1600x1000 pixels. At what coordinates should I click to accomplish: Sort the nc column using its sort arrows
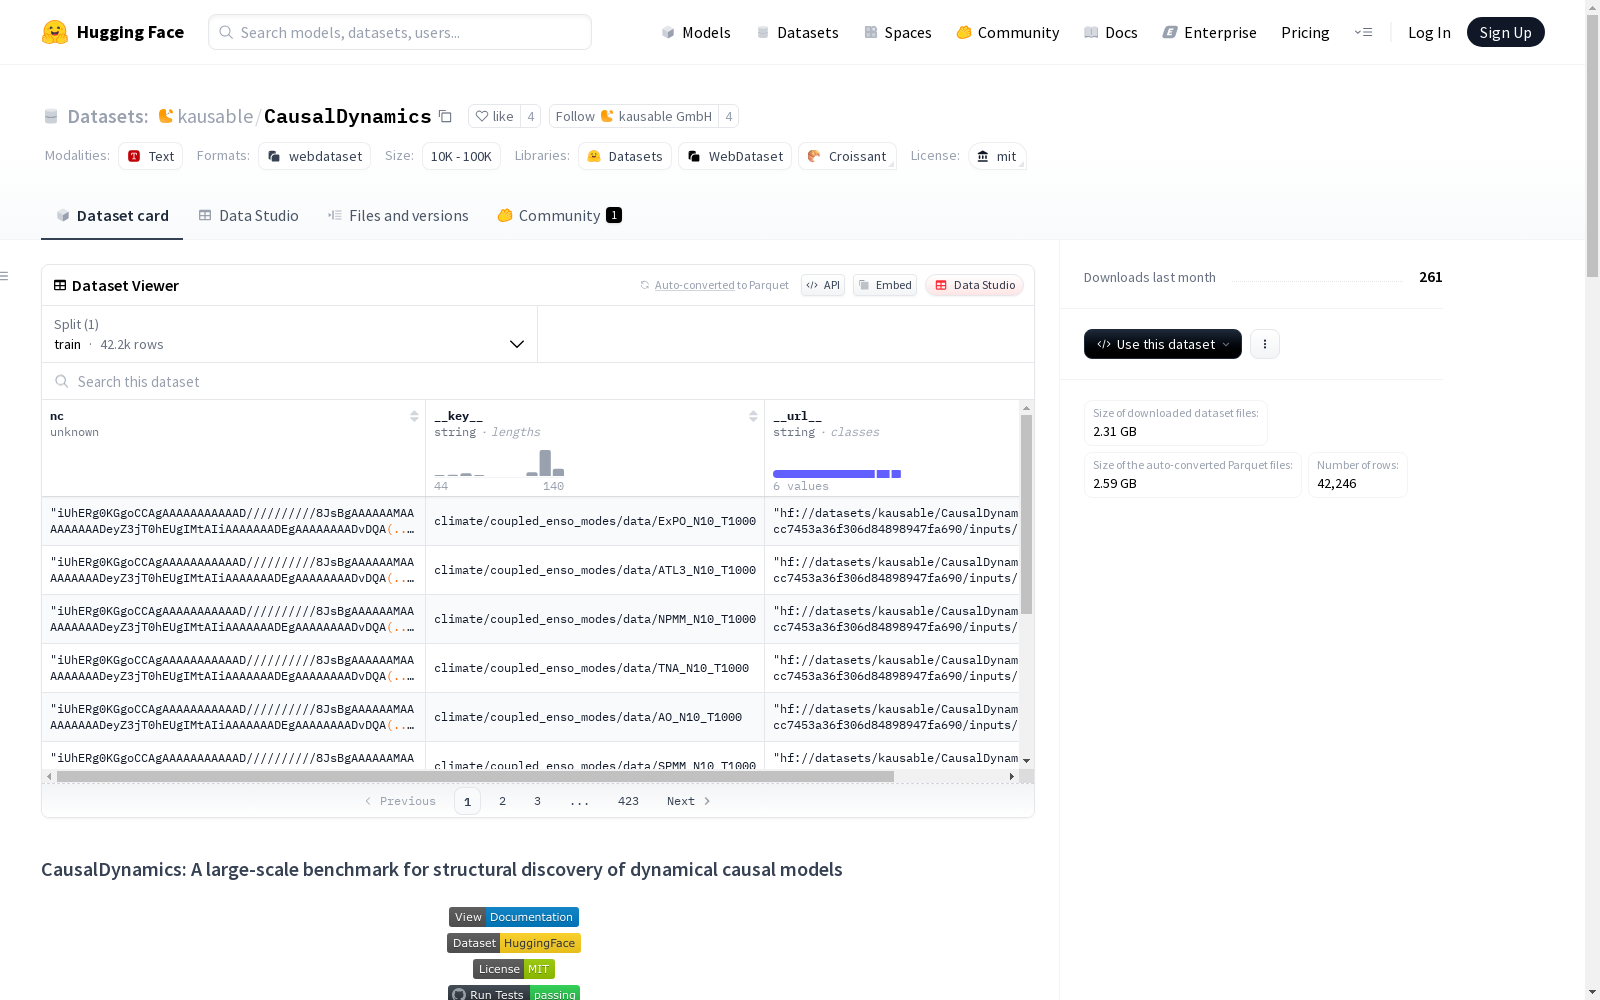[x=414, y=416]
